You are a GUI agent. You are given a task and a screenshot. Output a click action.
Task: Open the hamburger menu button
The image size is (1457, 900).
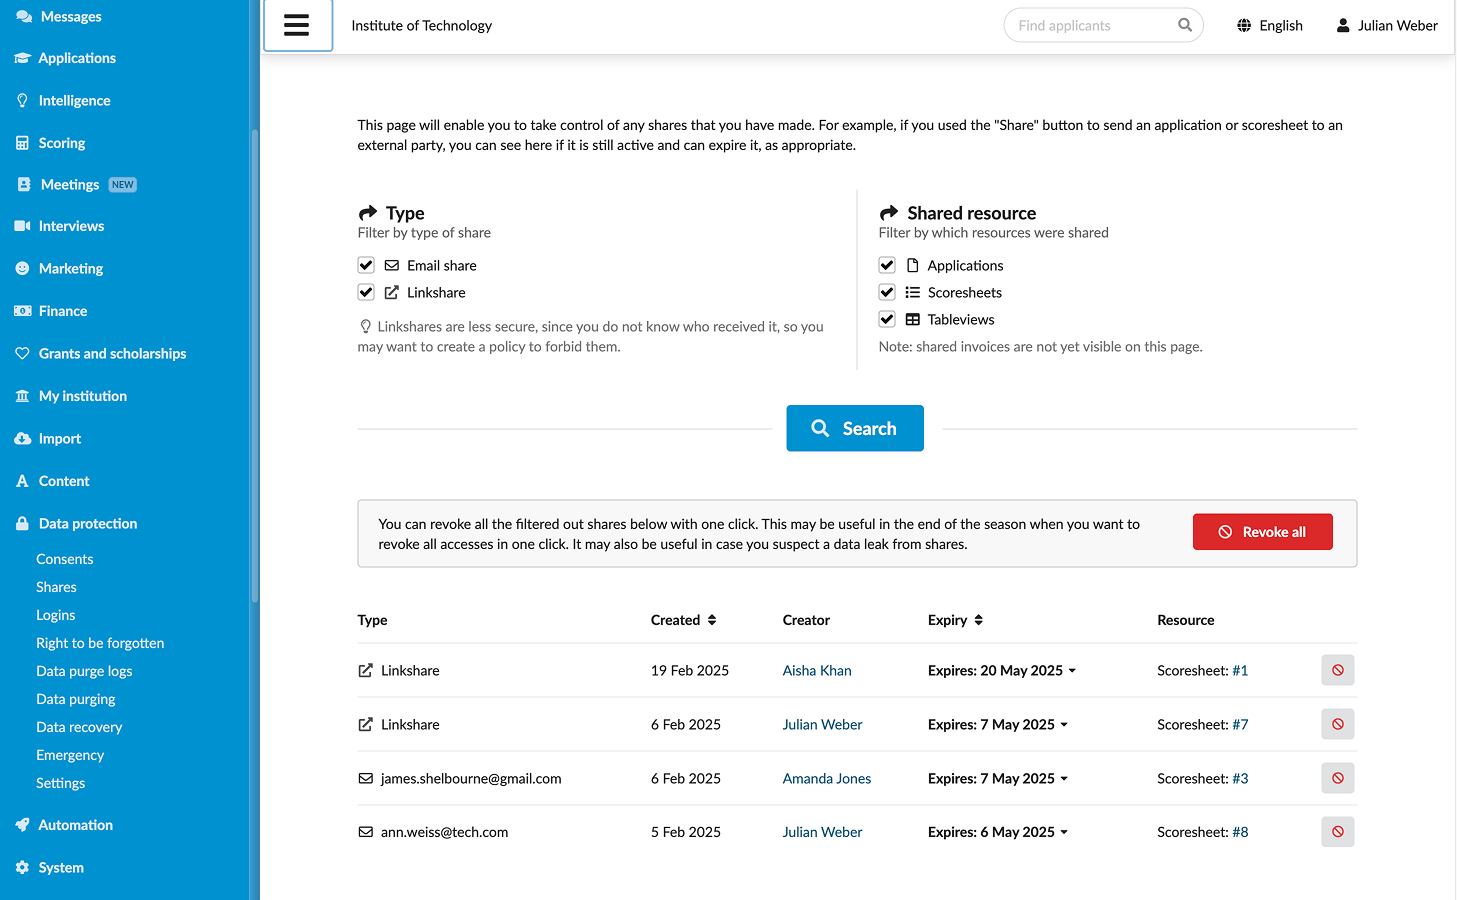(297, 26)
